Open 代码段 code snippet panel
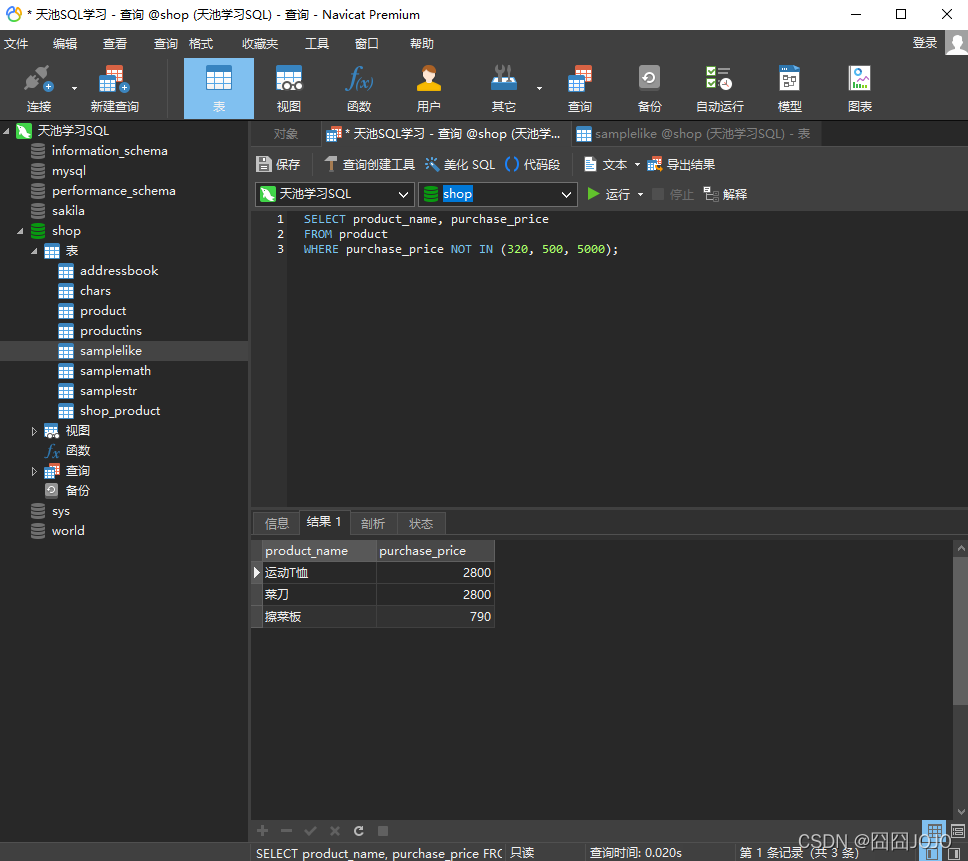 point(532,164)
